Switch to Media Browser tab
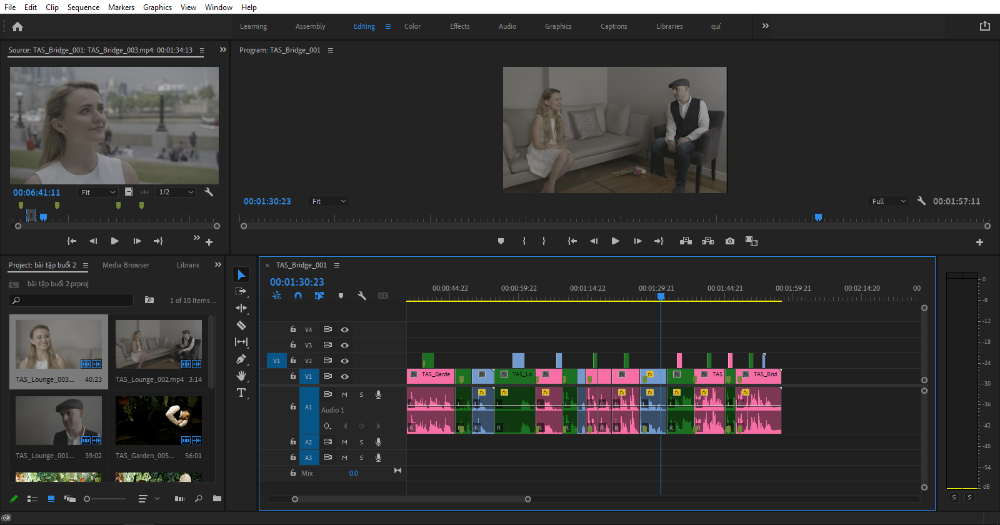 point(126,265)
